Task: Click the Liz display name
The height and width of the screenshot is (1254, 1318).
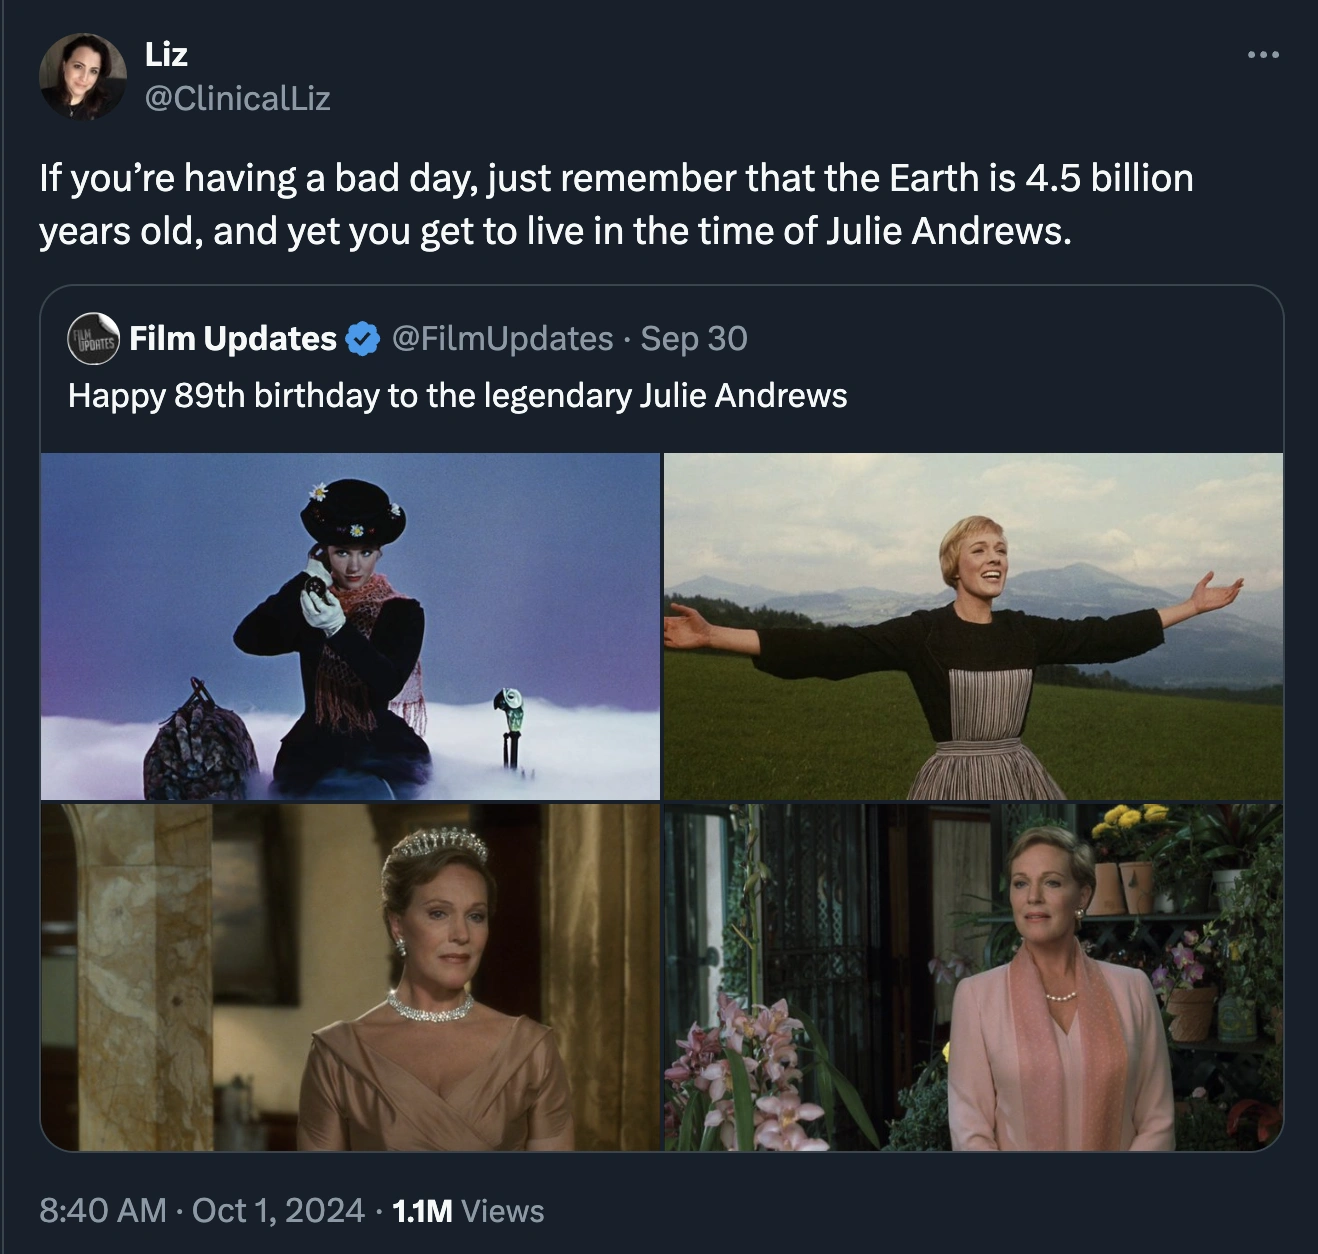Action: [166, 54]
